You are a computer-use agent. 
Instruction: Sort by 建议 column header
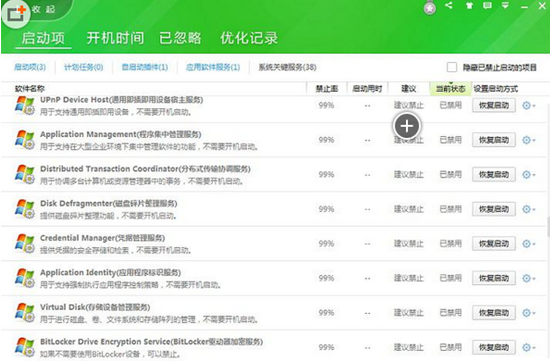409,88
